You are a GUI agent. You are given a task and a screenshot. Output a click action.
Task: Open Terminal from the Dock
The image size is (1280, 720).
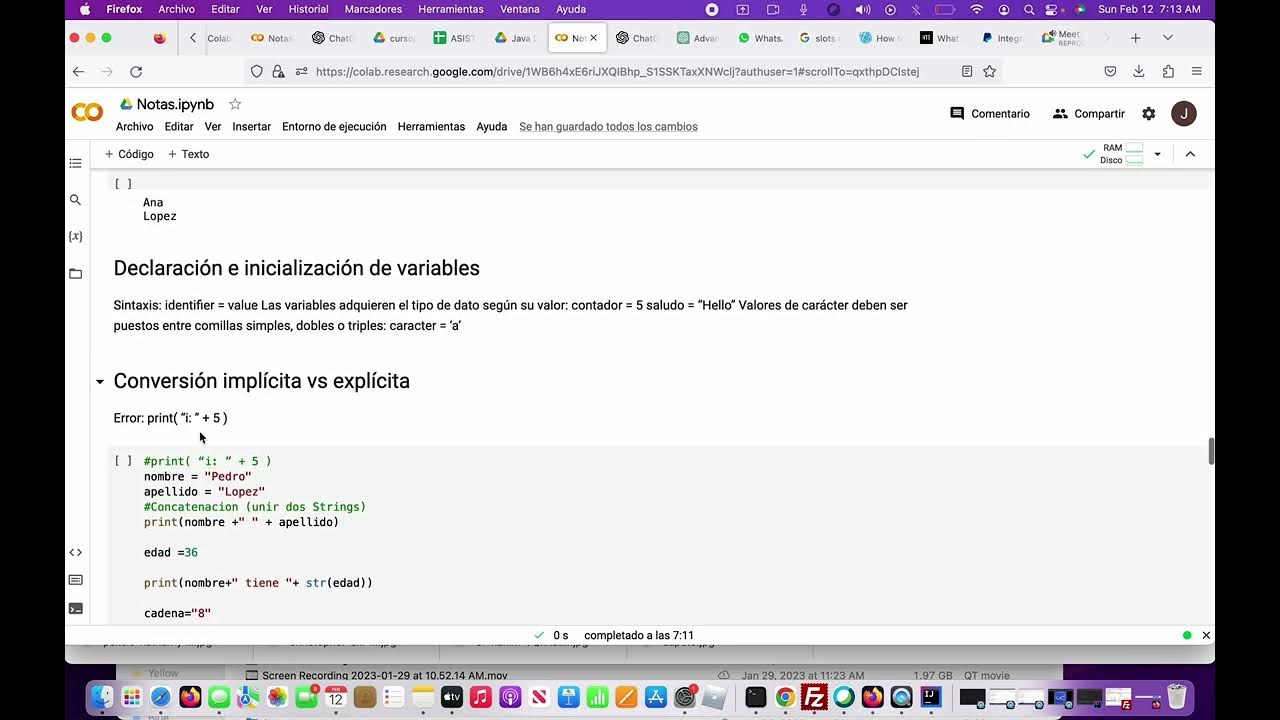tap(756, 697)
